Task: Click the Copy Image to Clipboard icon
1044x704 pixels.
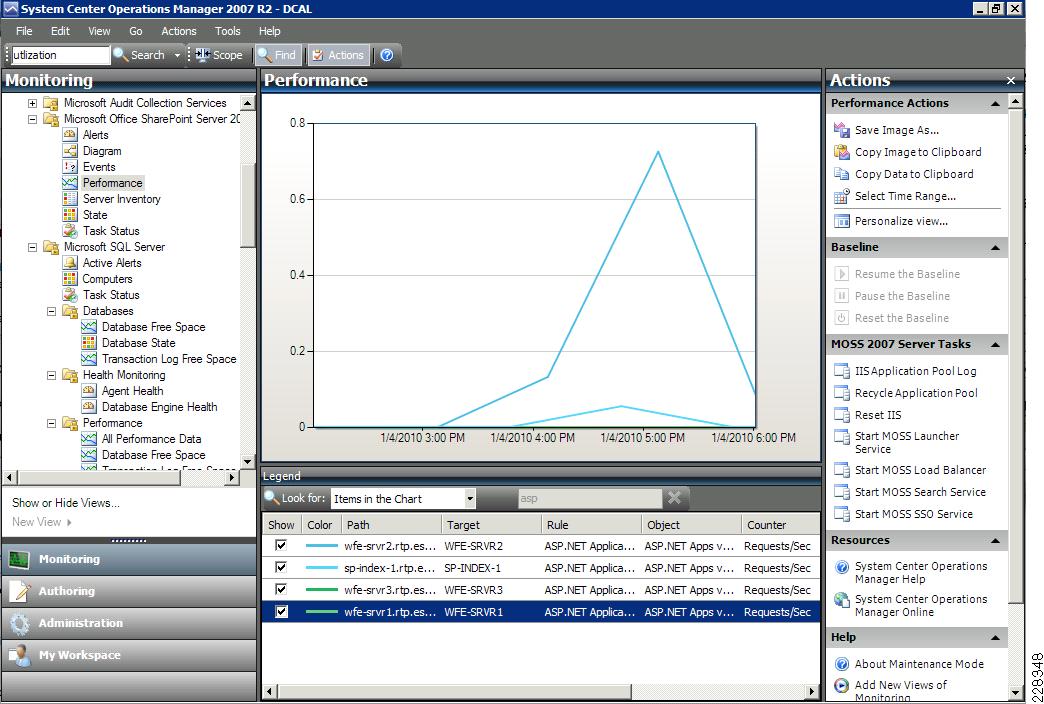Action: pos(842,152)
